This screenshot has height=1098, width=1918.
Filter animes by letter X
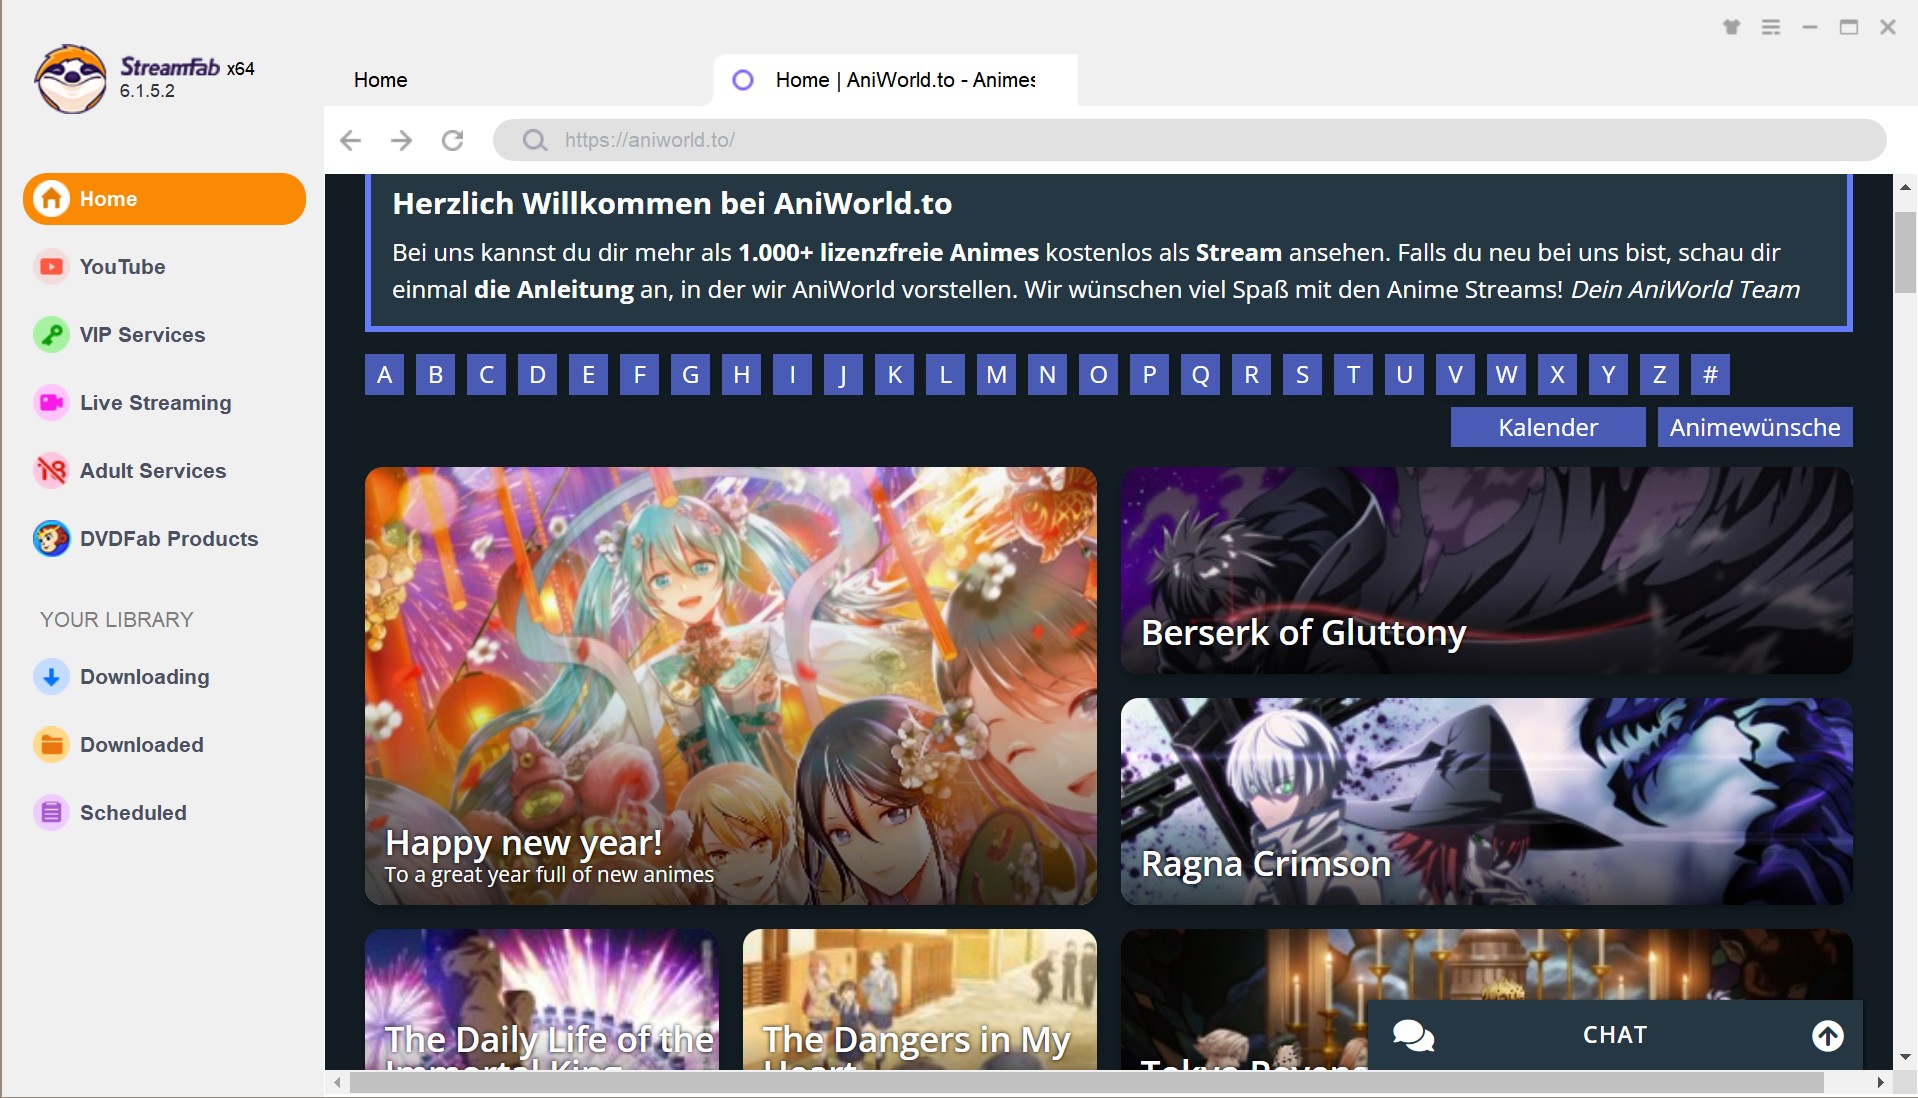[1558, 375]
